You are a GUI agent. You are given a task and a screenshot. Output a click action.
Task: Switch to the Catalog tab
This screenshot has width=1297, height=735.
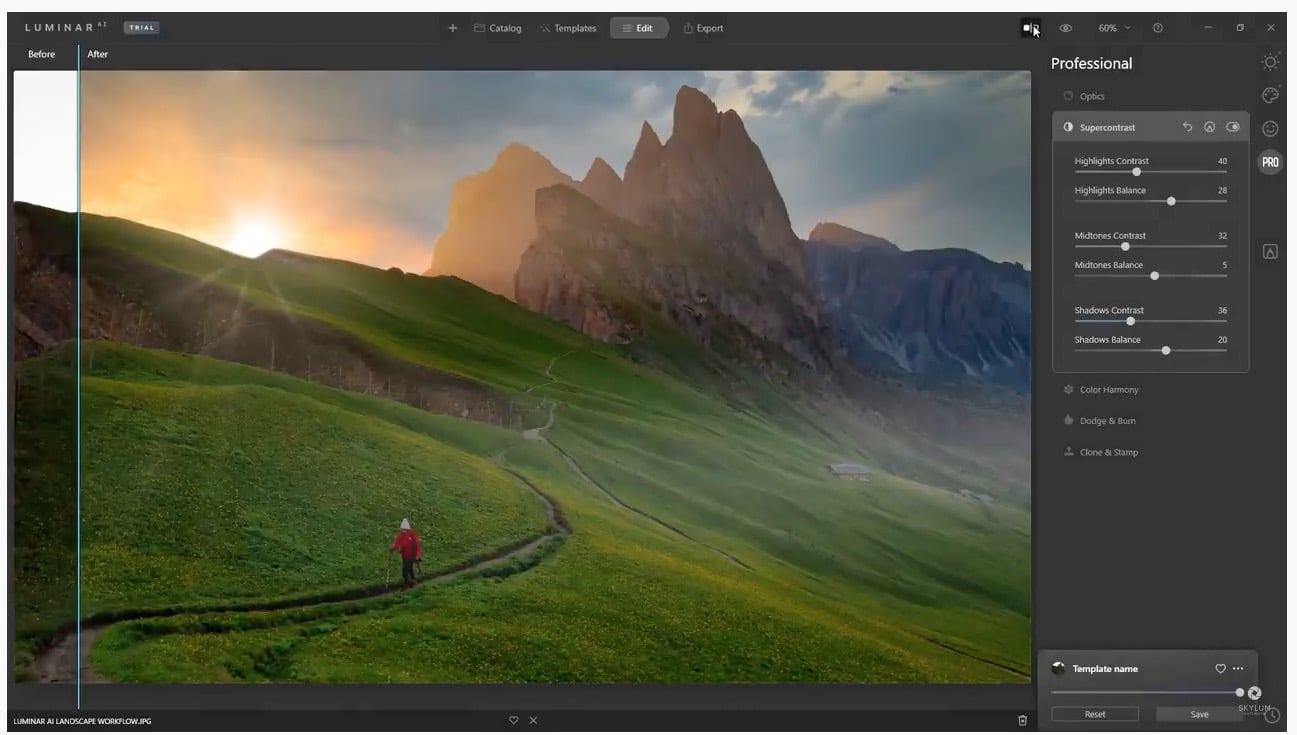[x=497, y=28]
